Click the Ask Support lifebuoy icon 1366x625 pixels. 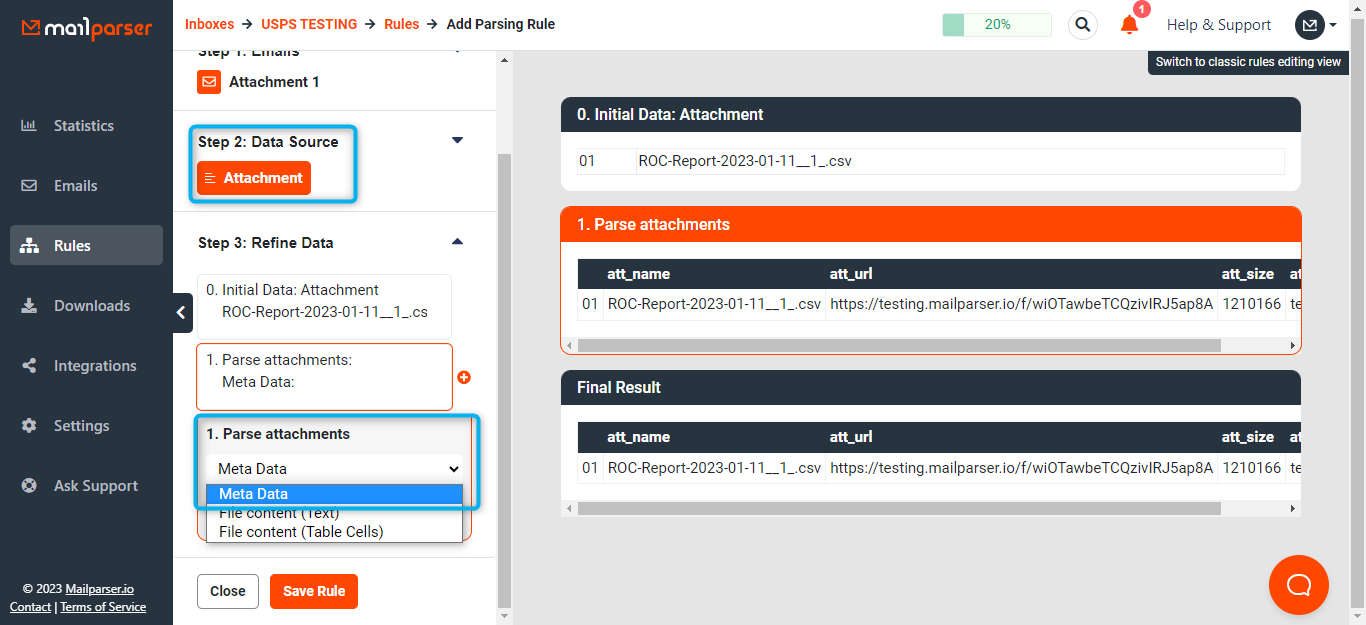pos(29,486)
